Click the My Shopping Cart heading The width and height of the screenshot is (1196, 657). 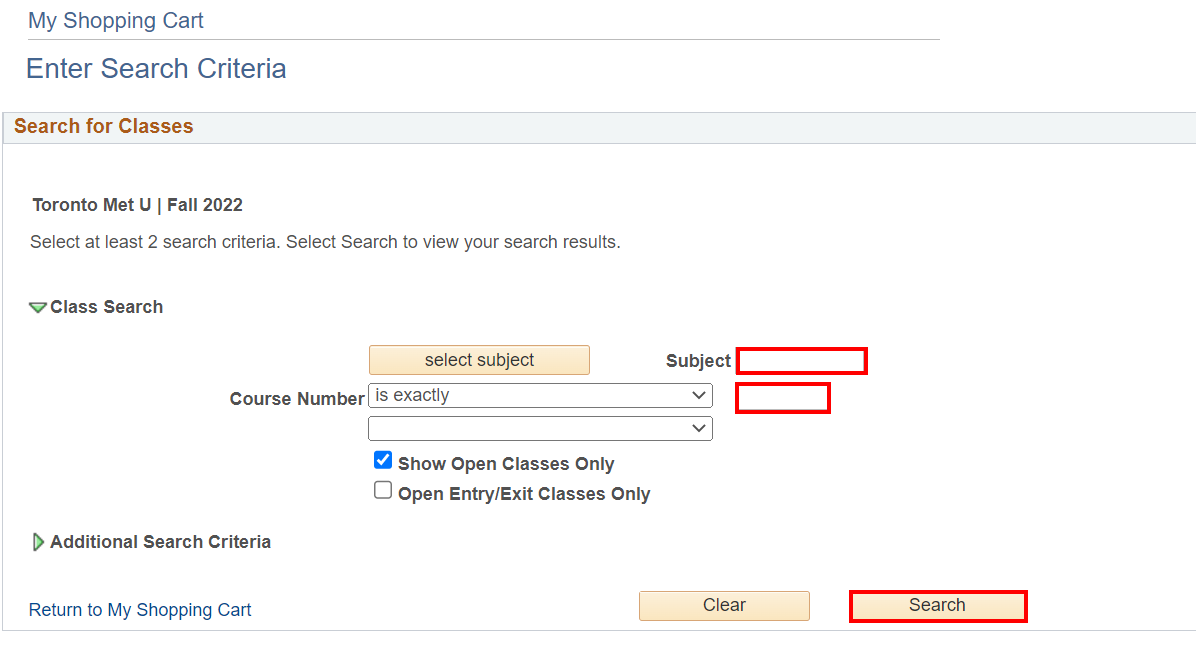coord(116,21)
